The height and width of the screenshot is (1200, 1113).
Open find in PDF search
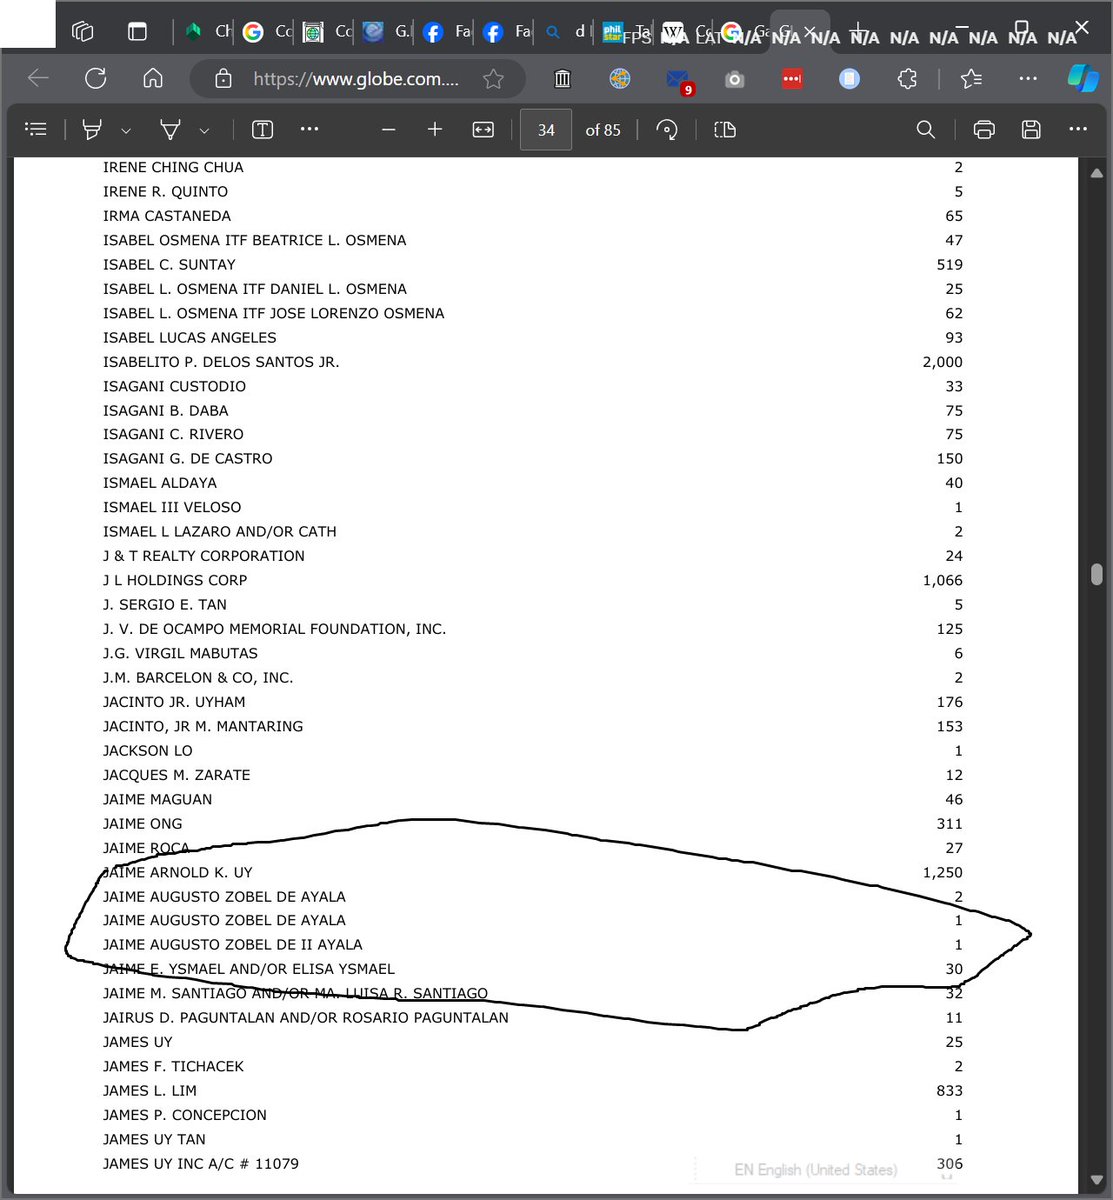[926, 129]
